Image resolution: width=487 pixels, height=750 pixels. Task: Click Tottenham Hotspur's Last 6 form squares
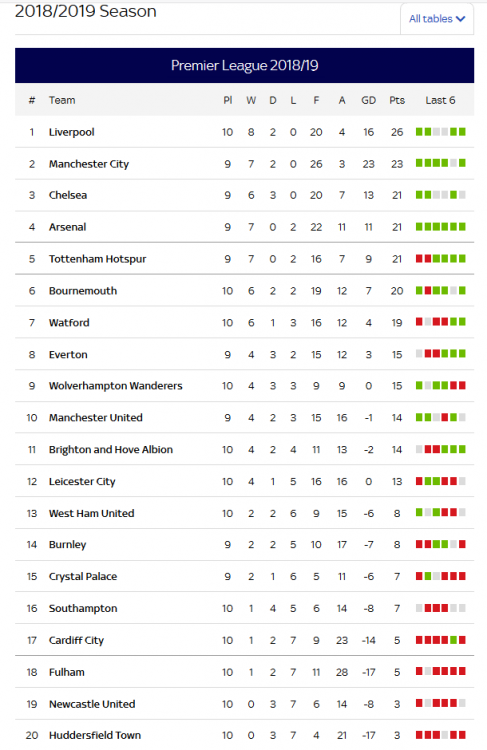[441, 259]
